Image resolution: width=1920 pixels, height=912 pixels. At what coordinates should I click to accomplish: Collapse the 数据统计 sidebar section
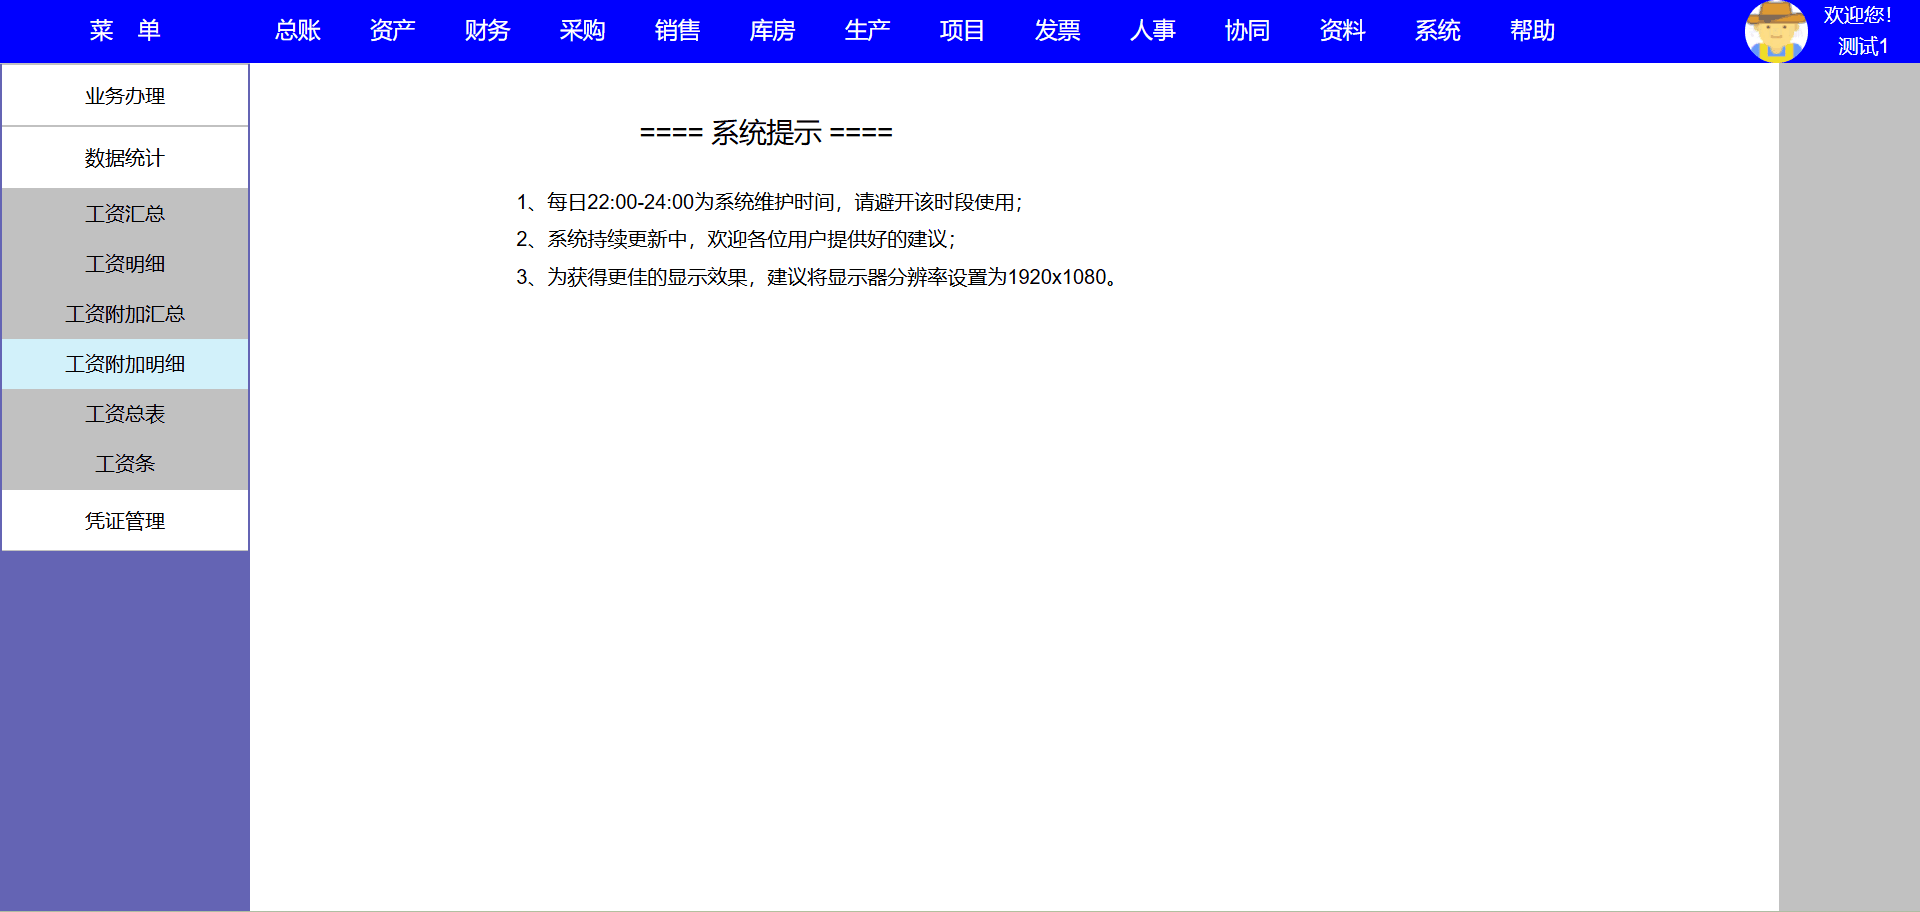point(125,158)
